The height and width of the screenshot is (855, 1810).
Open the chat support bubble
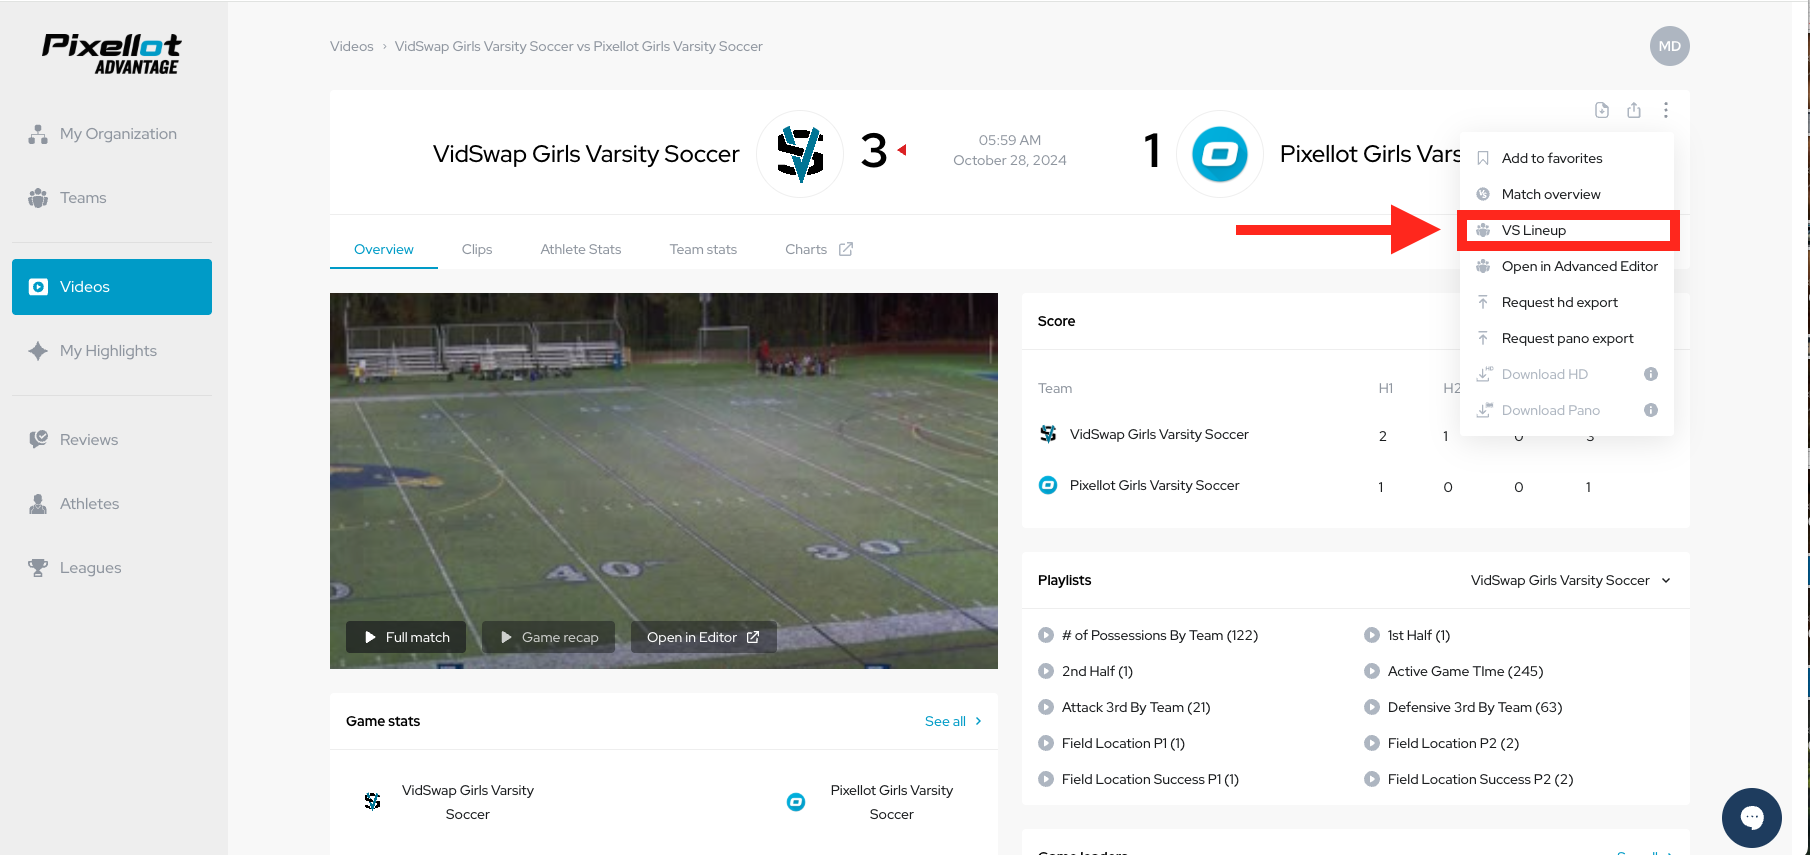1752,818
